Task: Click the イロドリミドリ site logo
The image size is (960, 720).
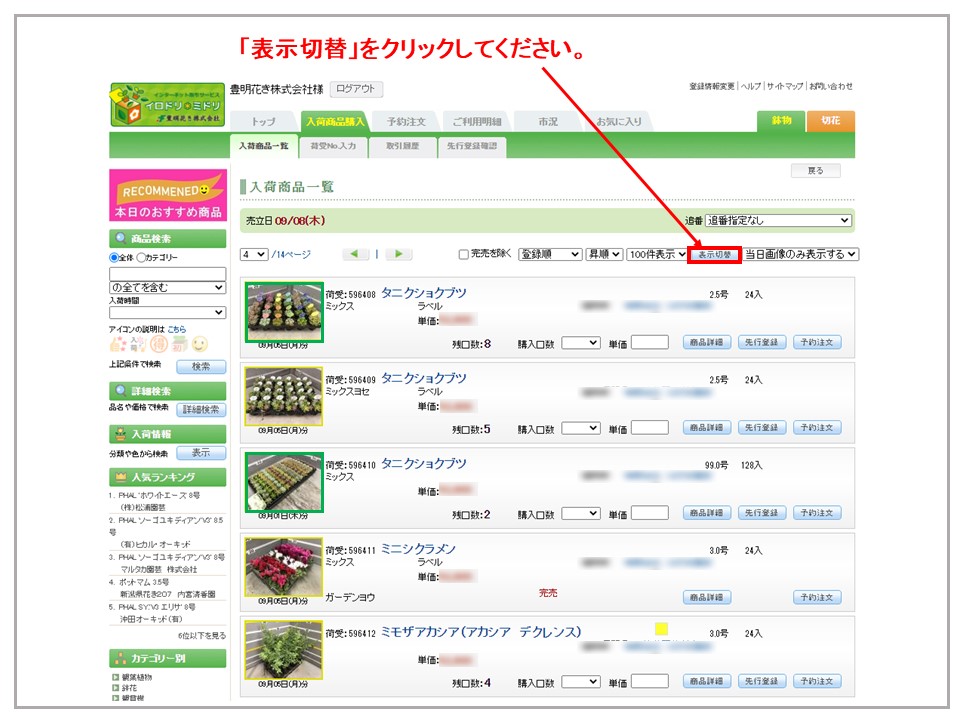Action: coord(167,105)
